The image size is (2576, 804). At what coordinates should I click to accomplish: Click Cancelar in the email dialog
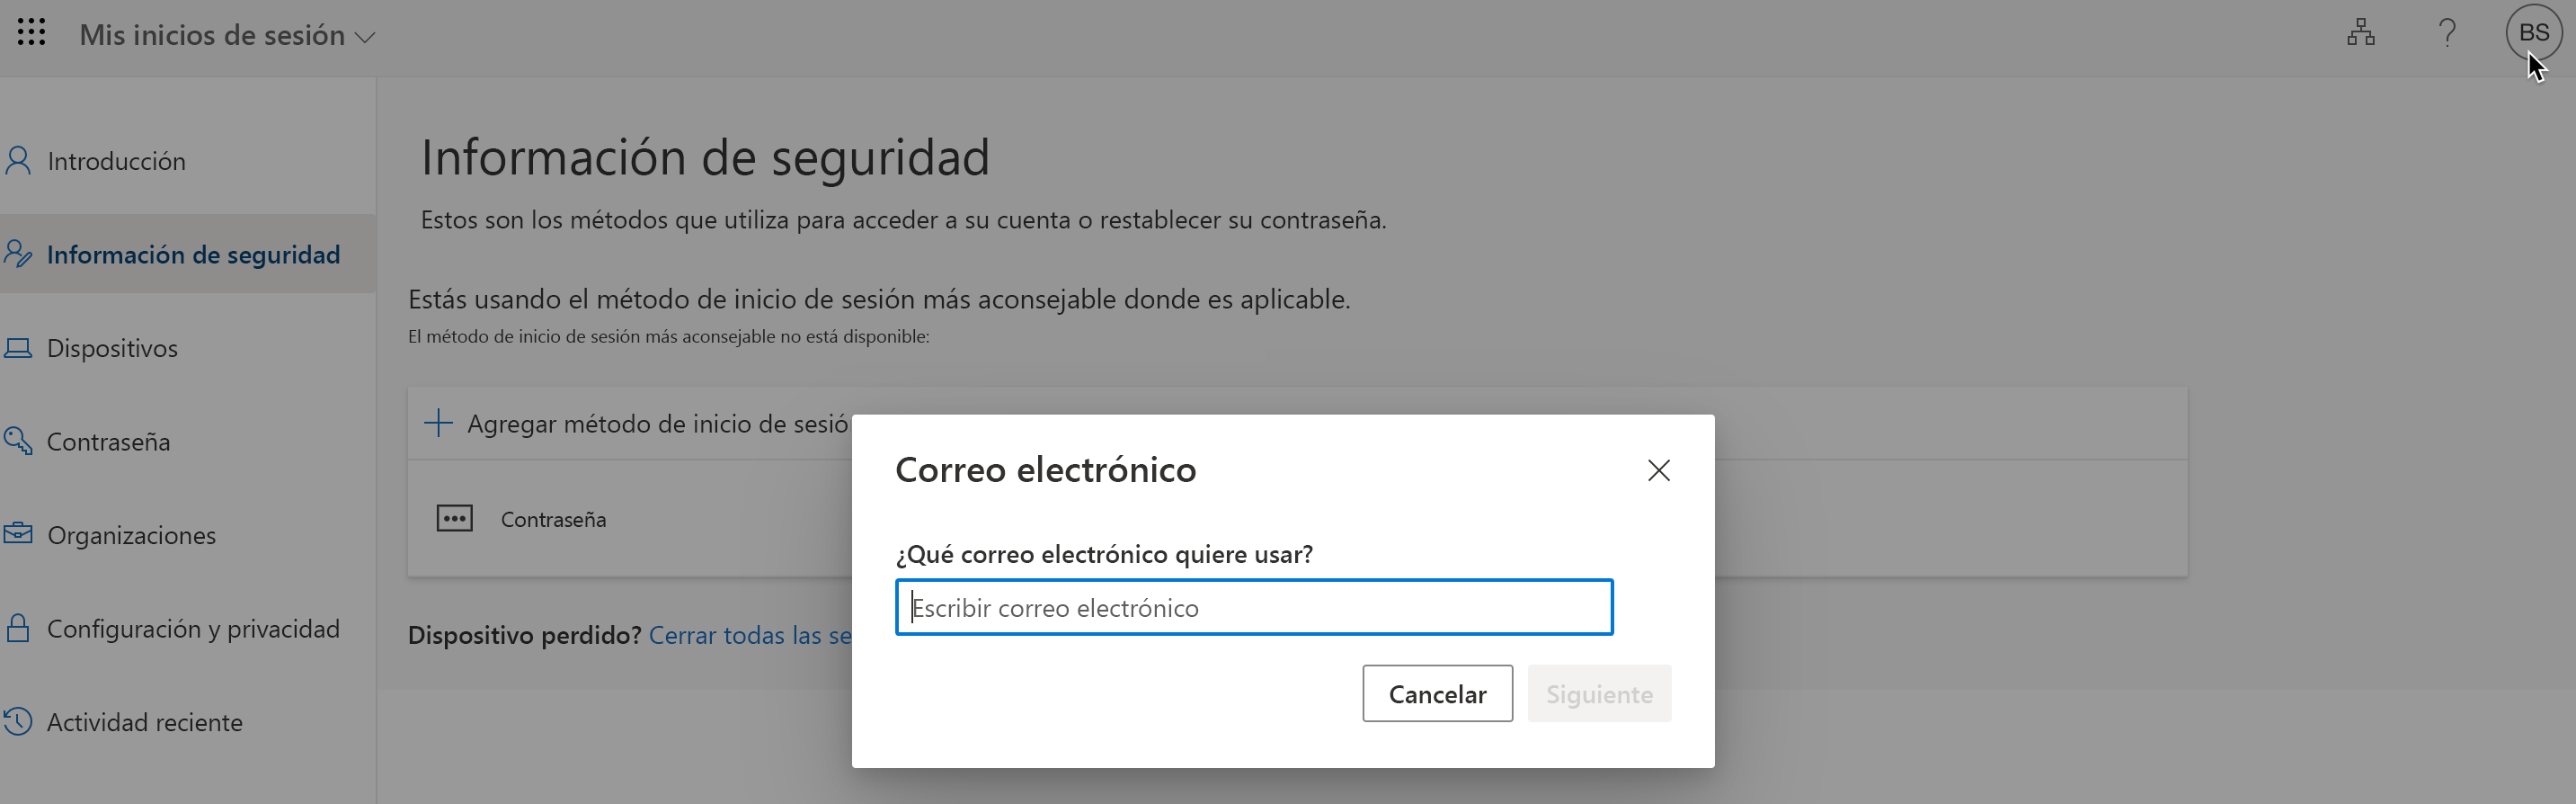1437,693
